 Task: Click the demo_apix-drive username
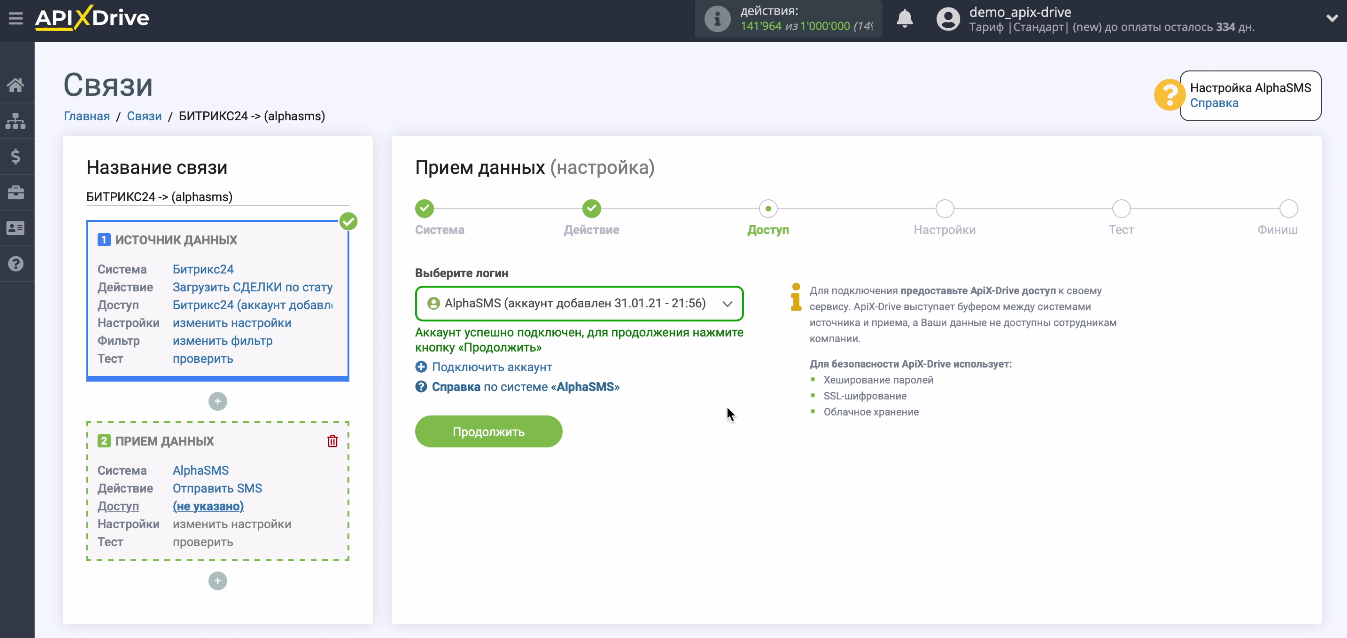[x=1020, y=12]
